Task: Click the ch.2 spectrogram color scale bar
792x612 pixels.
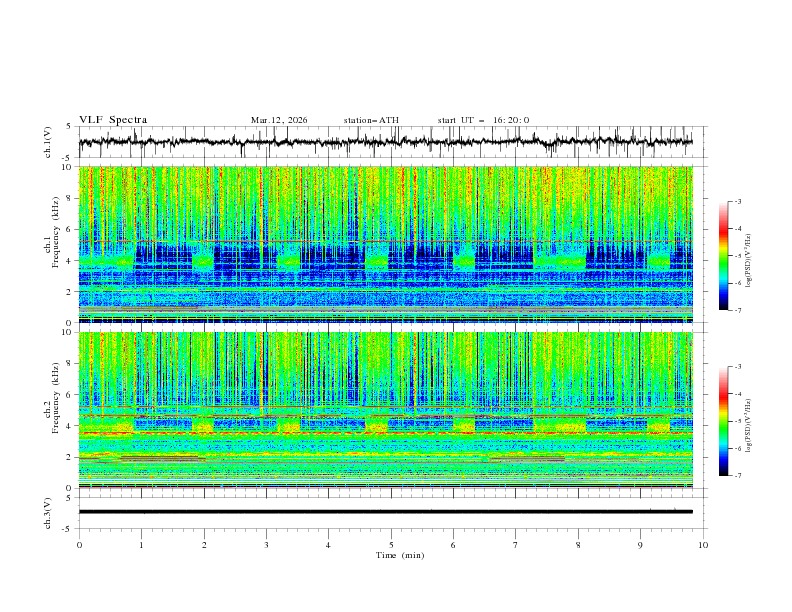Action: pyautogui.click(x=723, y=421)
